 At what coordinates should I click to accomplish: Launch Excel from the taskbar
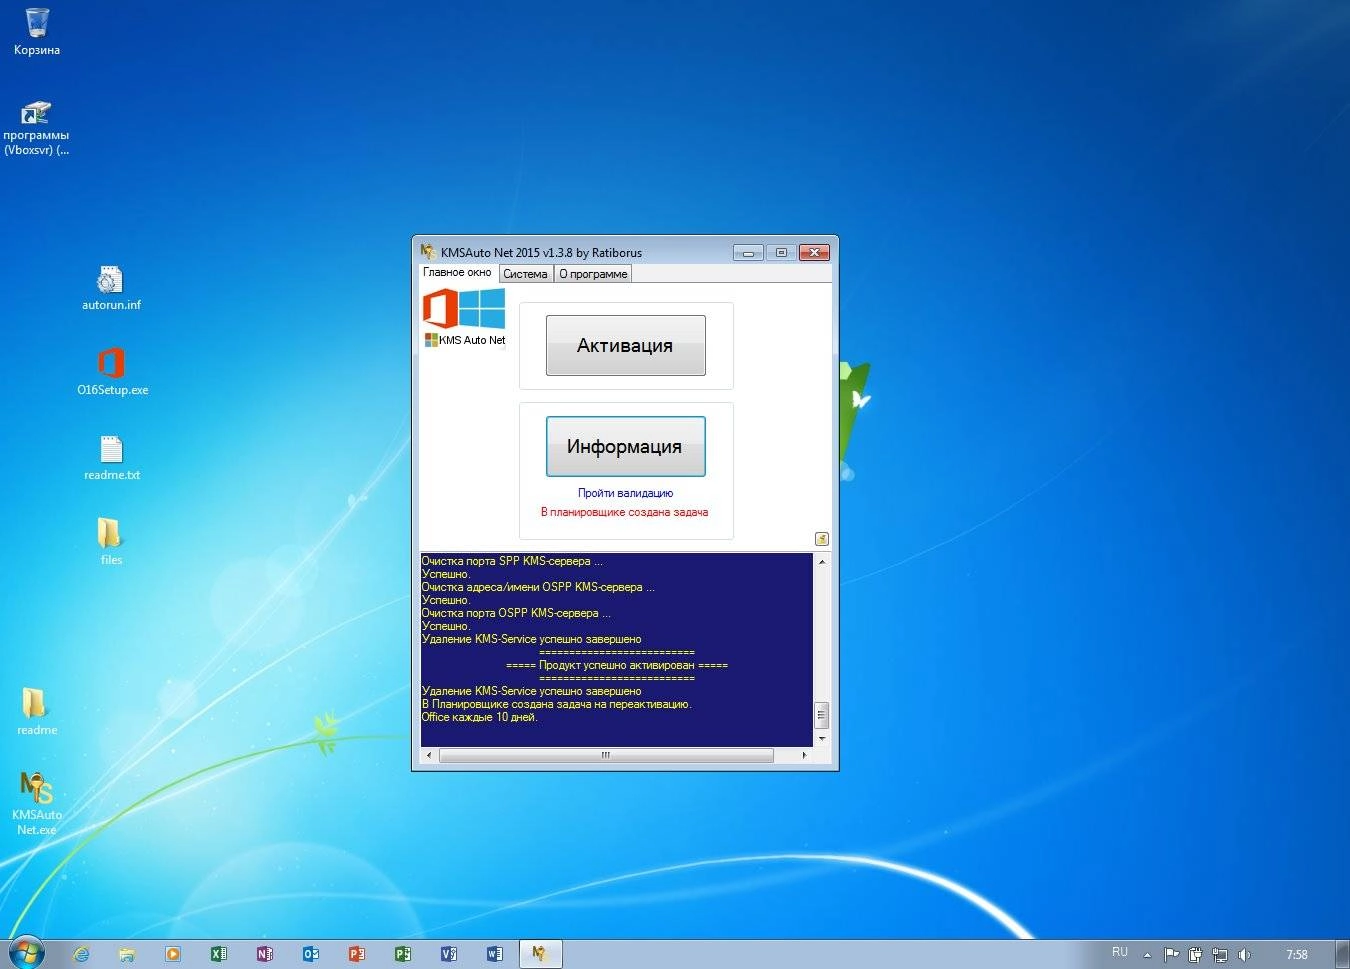[219, 954]
